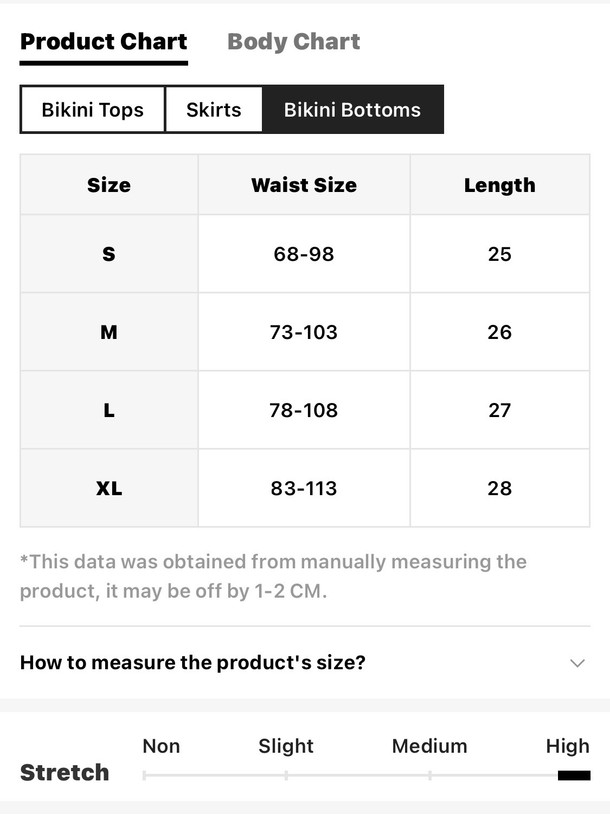Click the Slight tick on Stretch bar
This screenshot has width=610, height=820.
286,775
